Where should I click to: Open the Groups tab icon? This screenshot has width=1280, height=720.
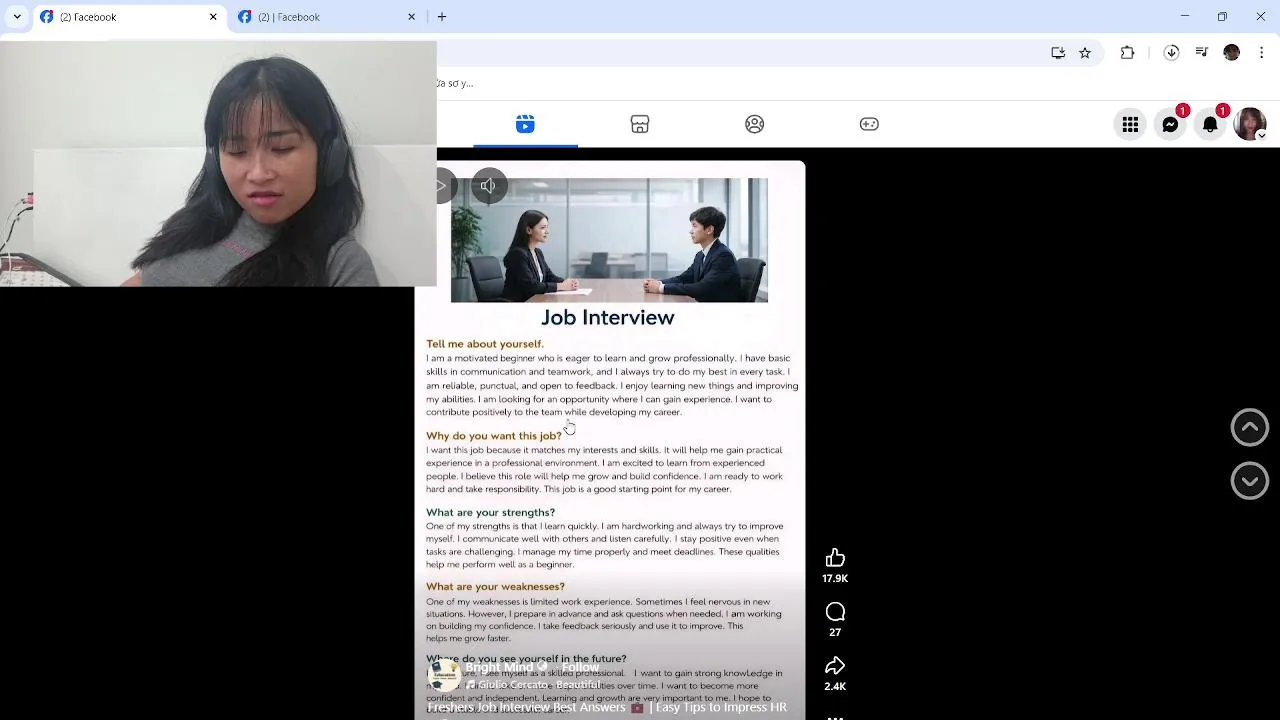click(755, 124)
